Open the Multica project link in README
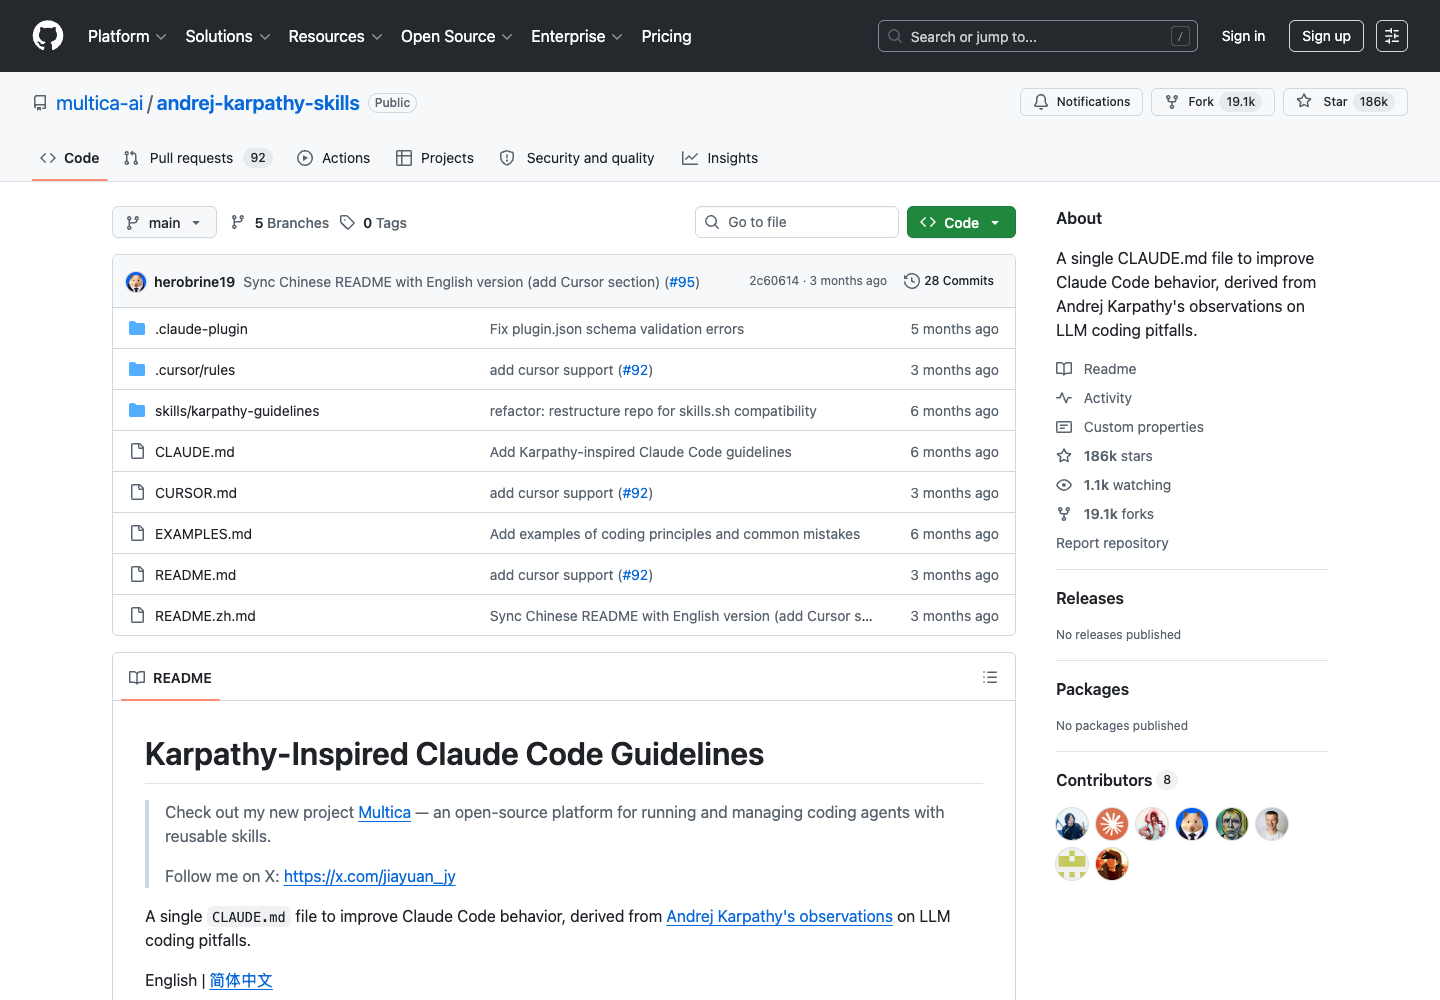1440x1000 pixels. [385, 812]
